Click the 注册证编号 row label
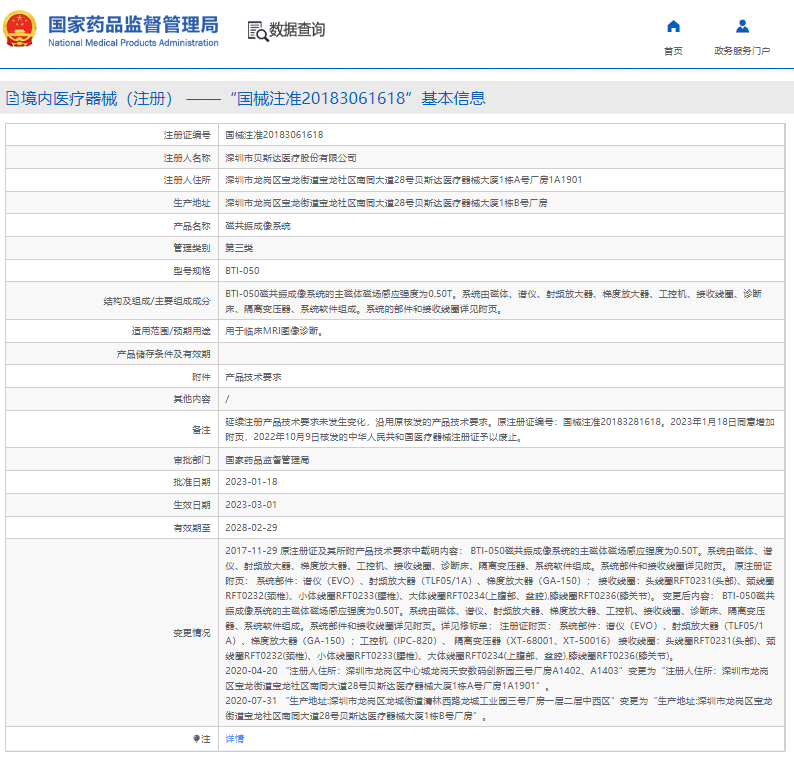 coord(187,135)
